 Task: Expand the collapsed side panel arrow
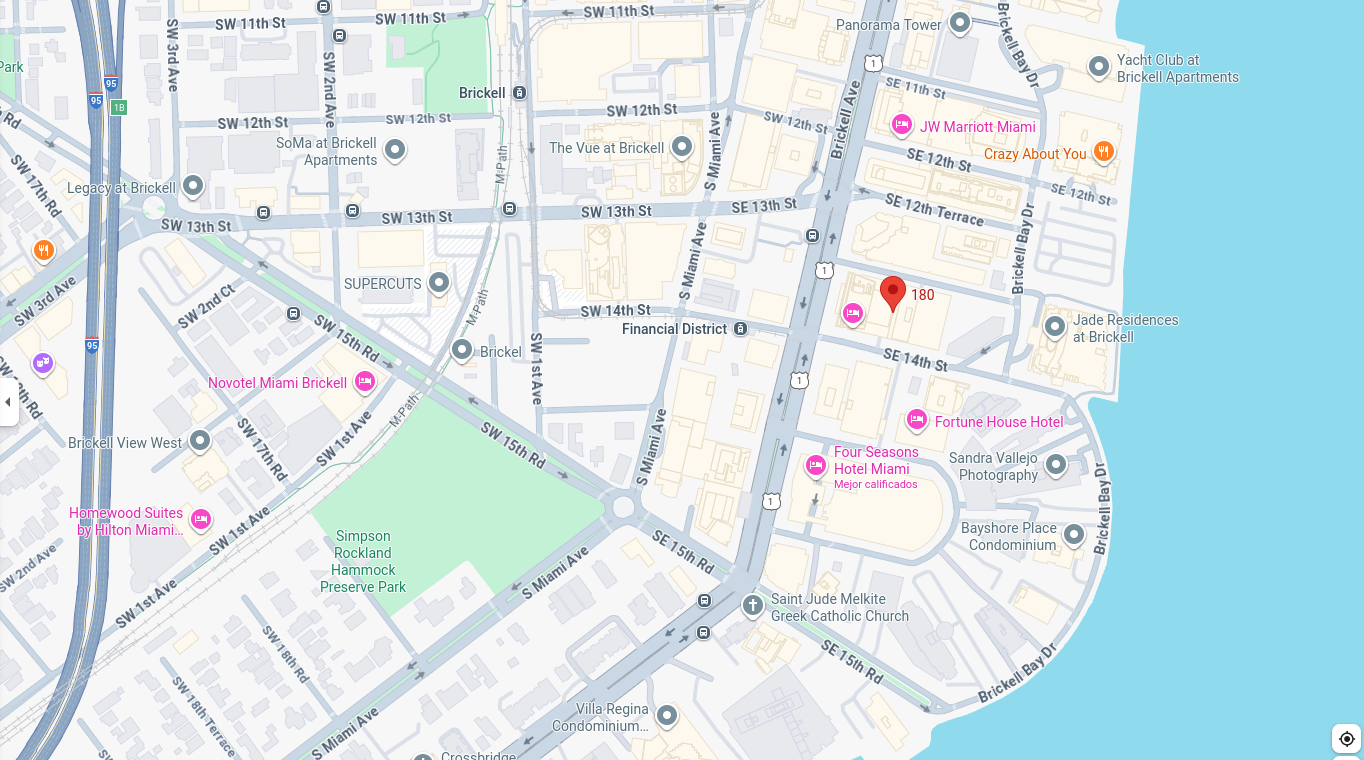[x=8, y=402]
